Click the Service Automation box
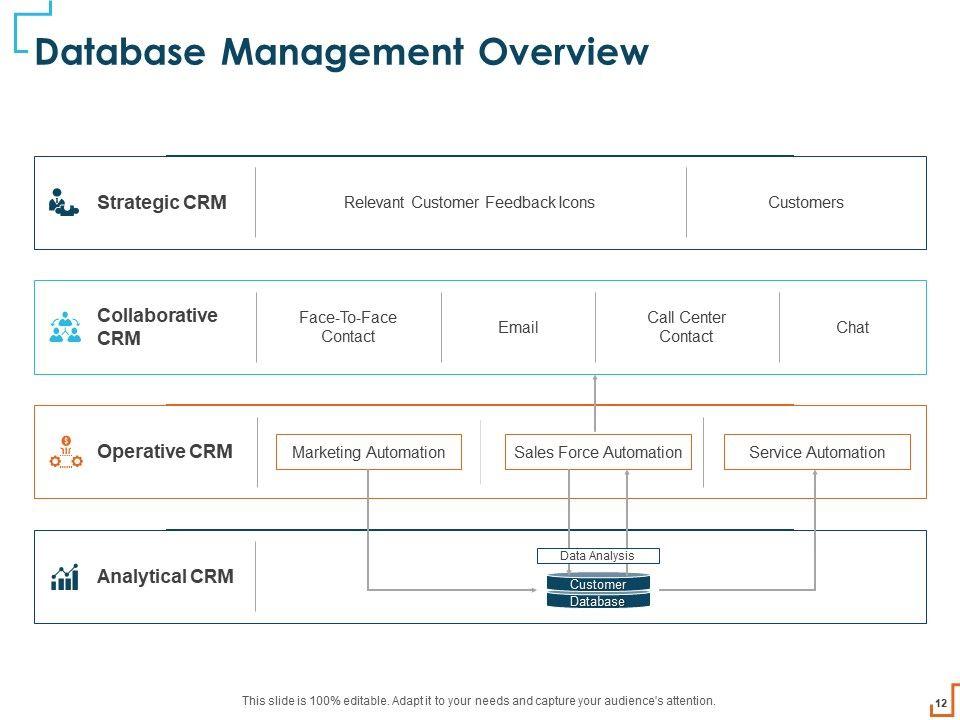Viewport: 960px width, 720px height. [817, 452]
